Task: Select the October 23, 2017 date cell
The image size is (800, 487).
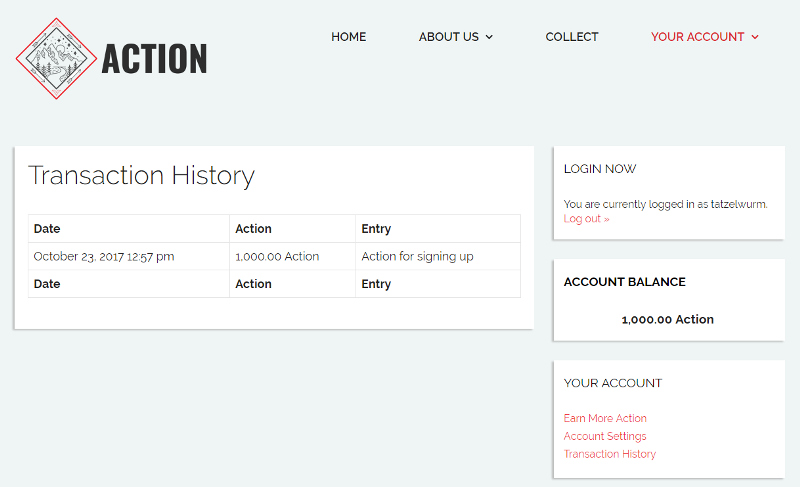Action: coord(104,257)
